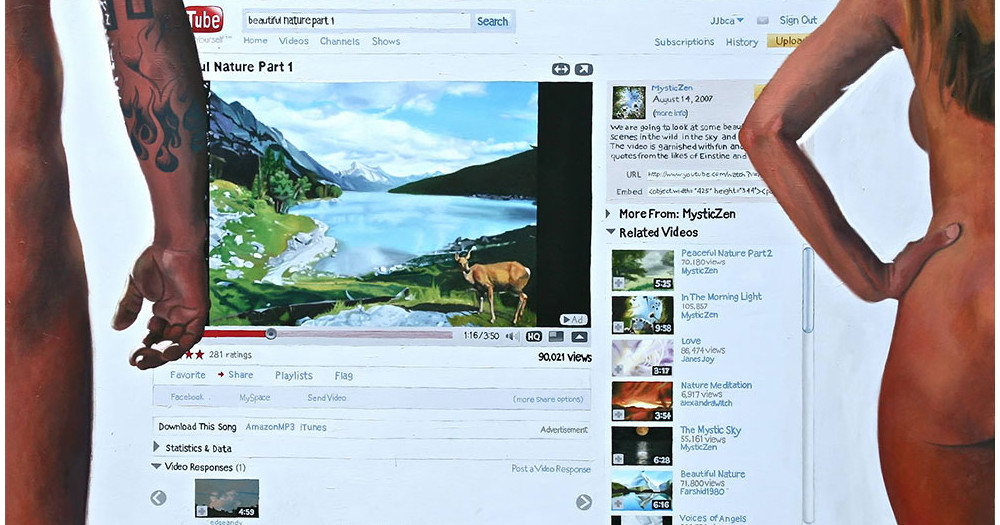The image size is (1000, 525).
Task: Toggle HQ quality button on player
Action: [x=534, y=336]
